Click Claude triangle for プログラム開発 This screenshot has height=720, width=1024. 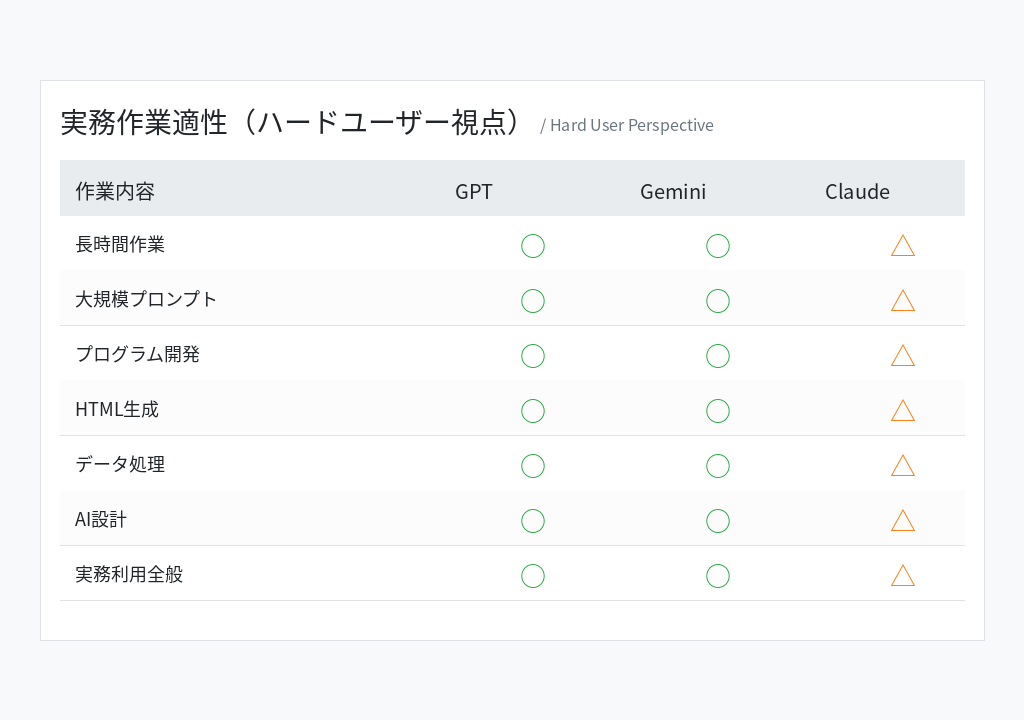point(903,355)
